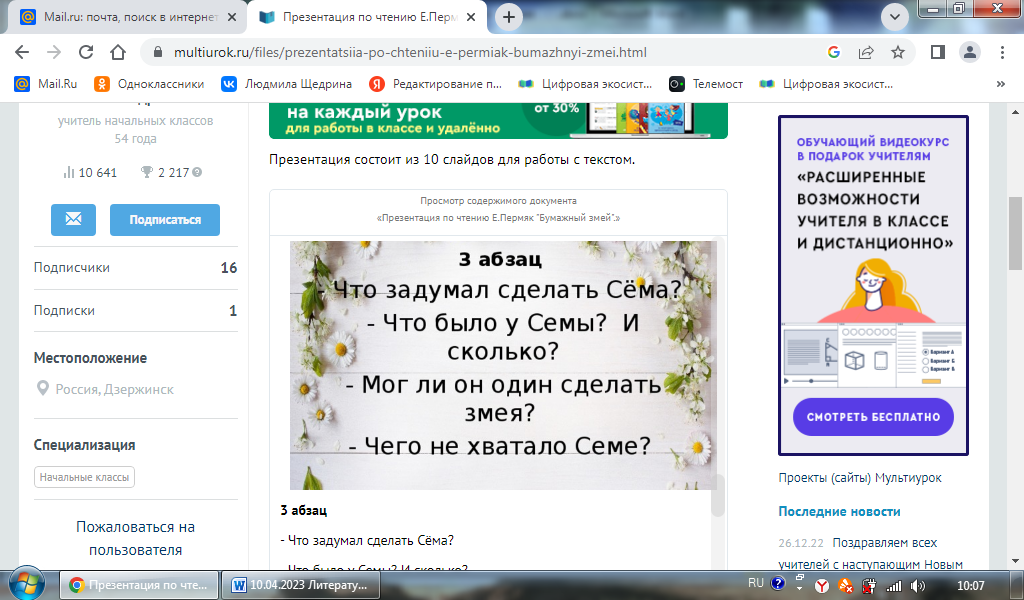Screen dimensions: 1024x600
Task: Share this page using the share icon
Action: (866, 52)
